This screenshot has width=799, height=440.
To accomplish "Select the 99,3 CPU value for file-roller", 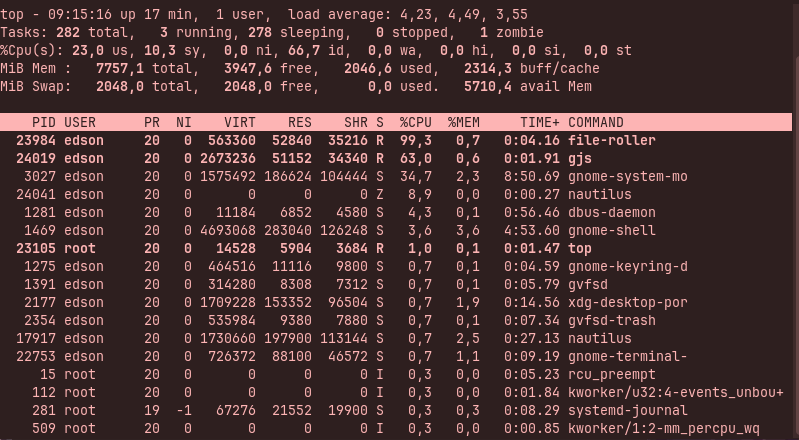I will click(x=416, y=140).
